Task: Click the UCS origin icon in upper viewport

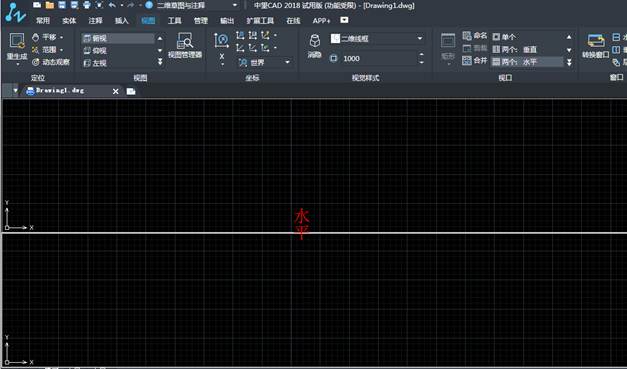Action: coord(7,227)
